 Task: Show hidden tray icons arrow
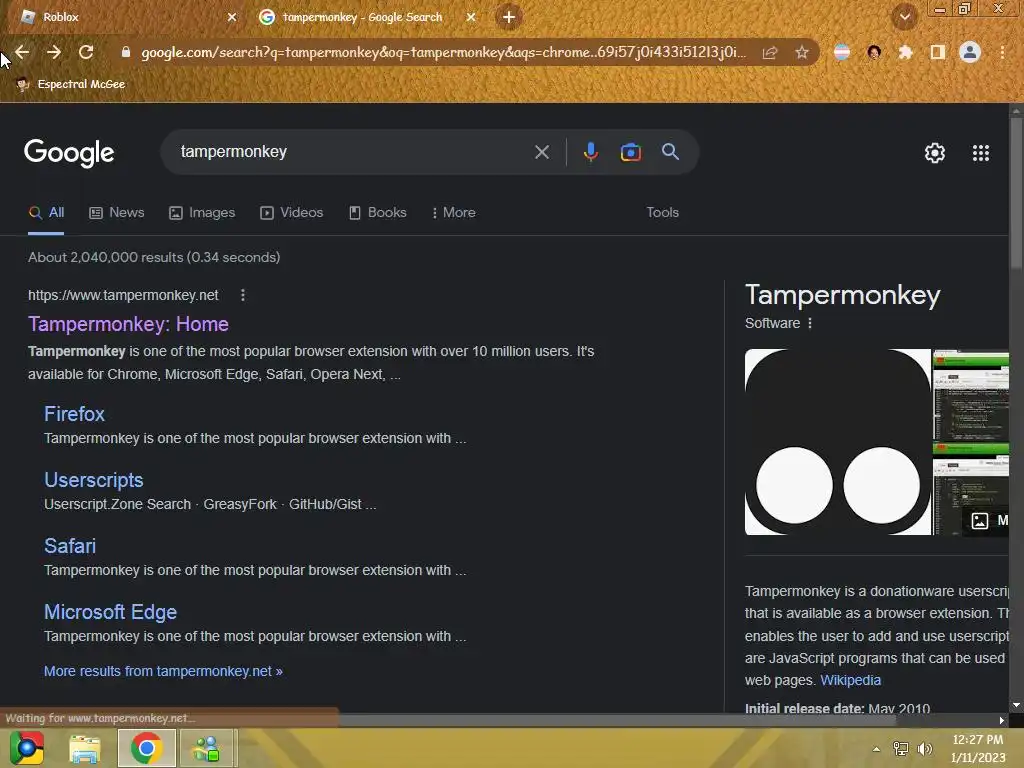coord(876,749)
